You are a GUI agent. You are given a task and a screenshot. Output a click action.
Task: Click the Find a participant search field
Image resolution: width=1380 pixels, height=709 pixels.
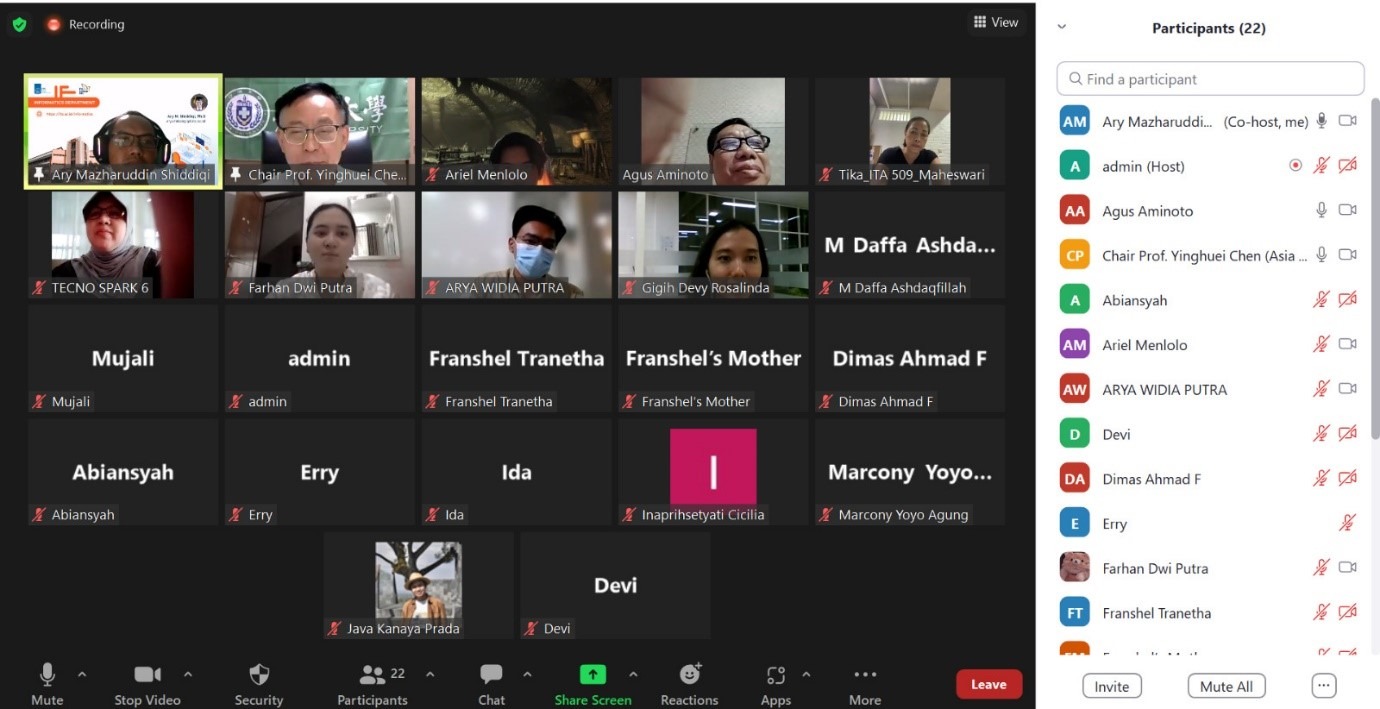1210,79
